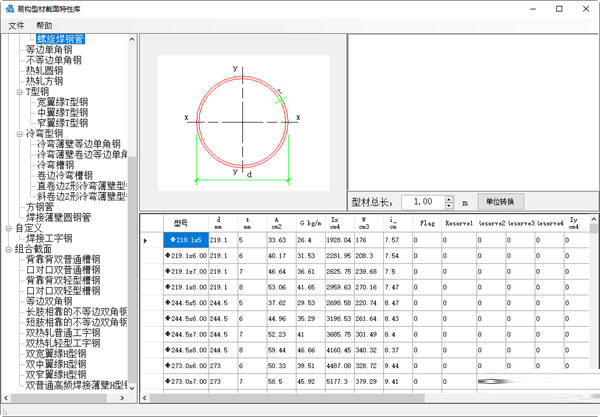Collapse the T型钢 tree node
Viewport: 600px width, 417px height.
[x=19, y=91]
